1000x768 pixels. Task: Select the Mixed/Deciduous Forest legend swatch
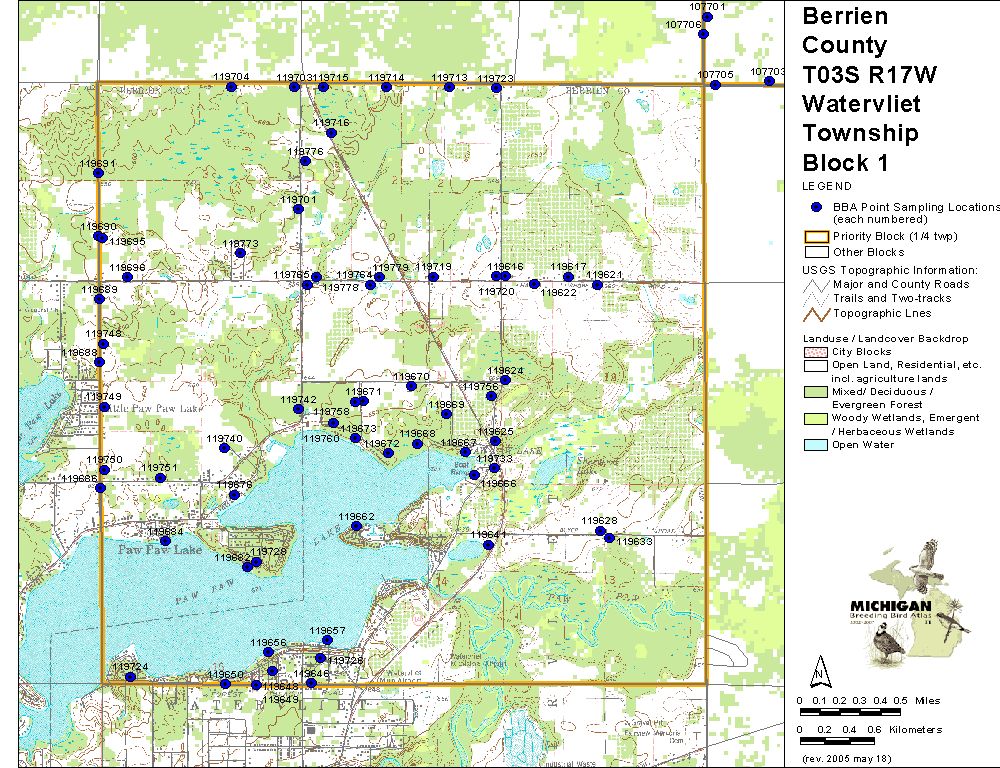pos(816,392)
